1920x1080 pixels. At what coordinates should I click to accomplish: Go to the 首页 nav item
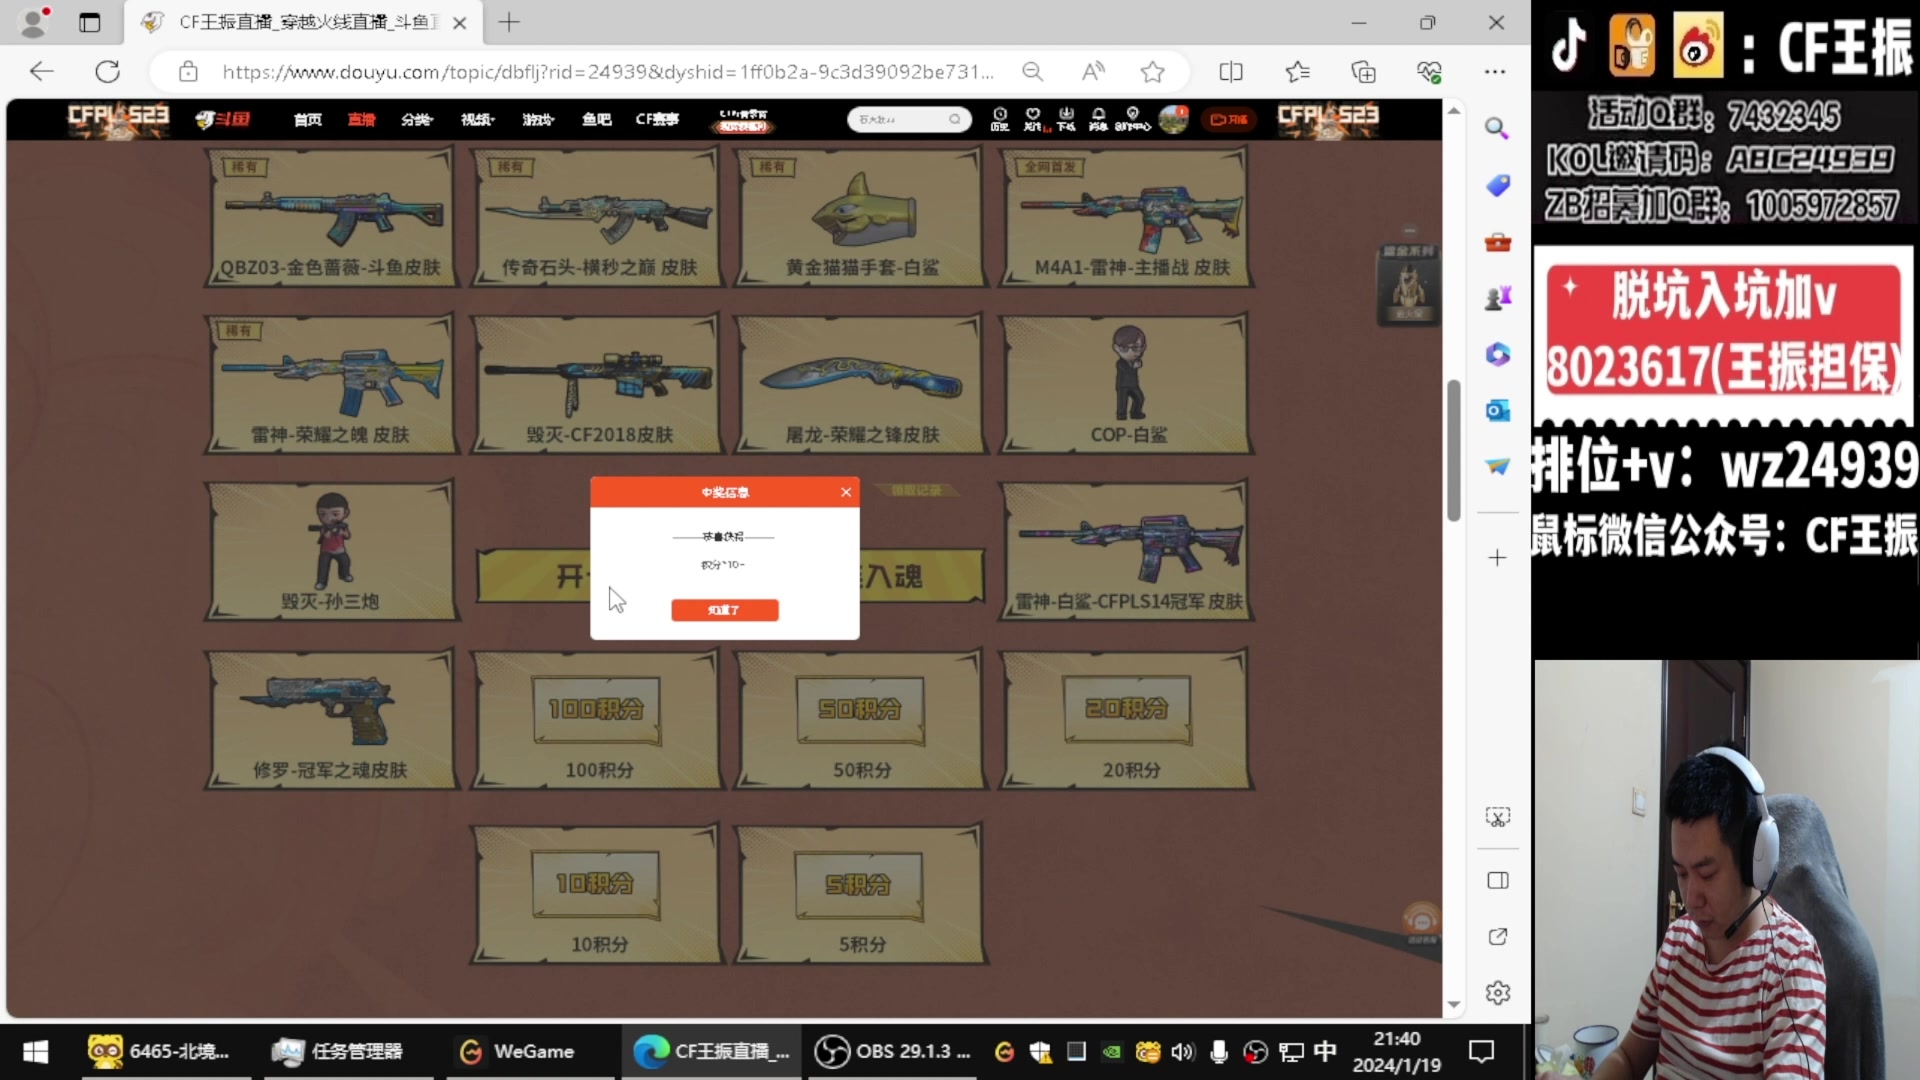pyautogui.click(x=307, y=119)
